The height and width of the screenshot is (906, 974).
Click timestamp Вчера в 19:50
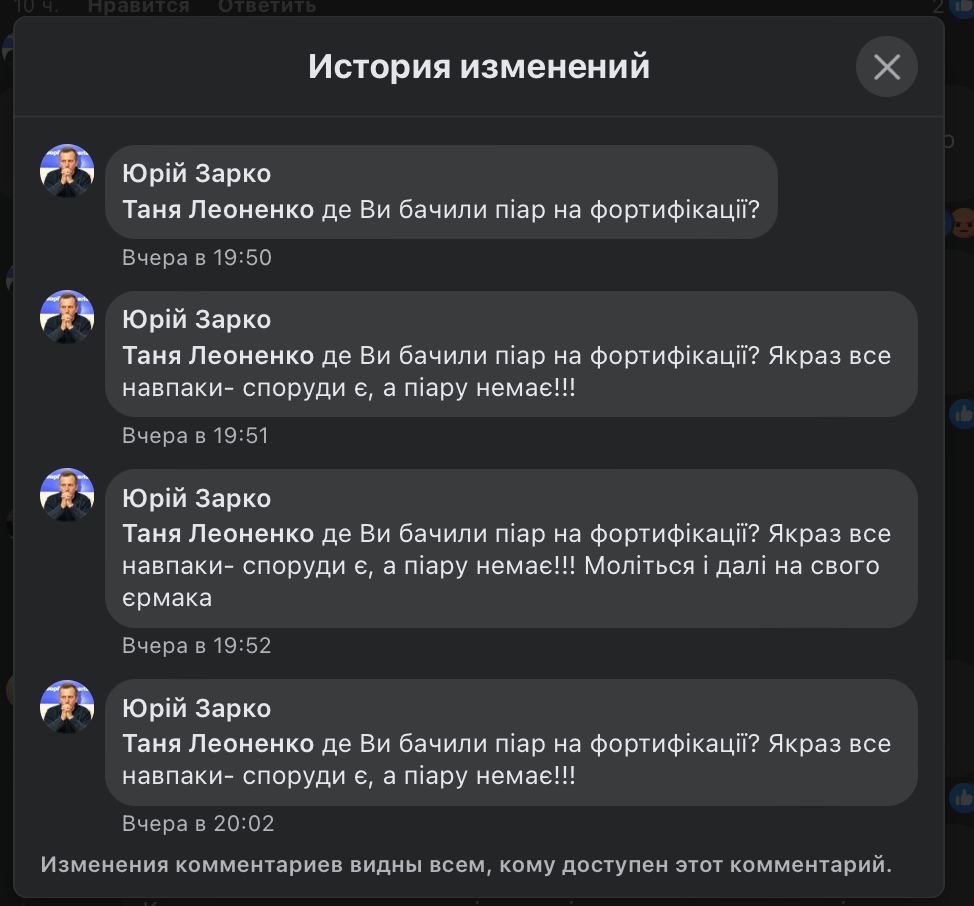[197, 257]
